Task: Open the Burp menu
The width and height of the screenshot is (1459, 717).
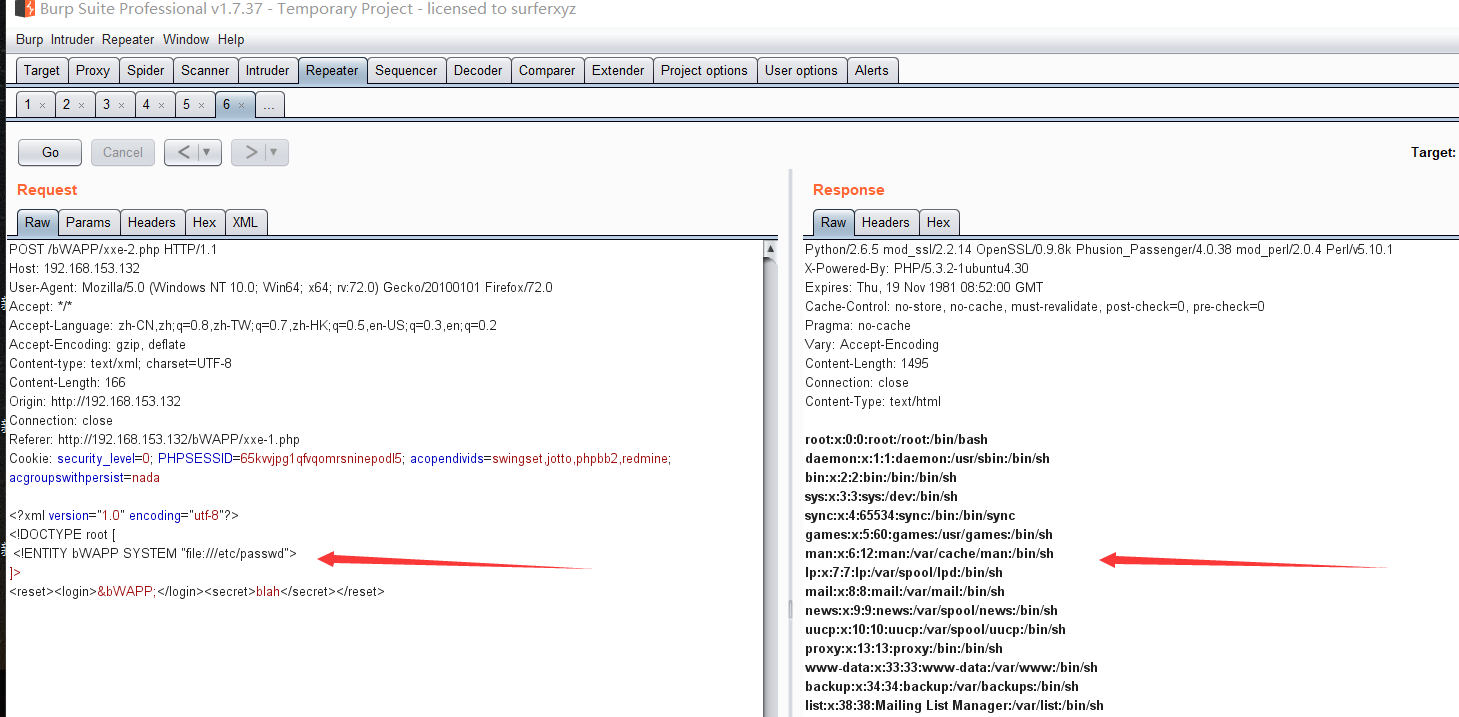Action: (30, 40)
